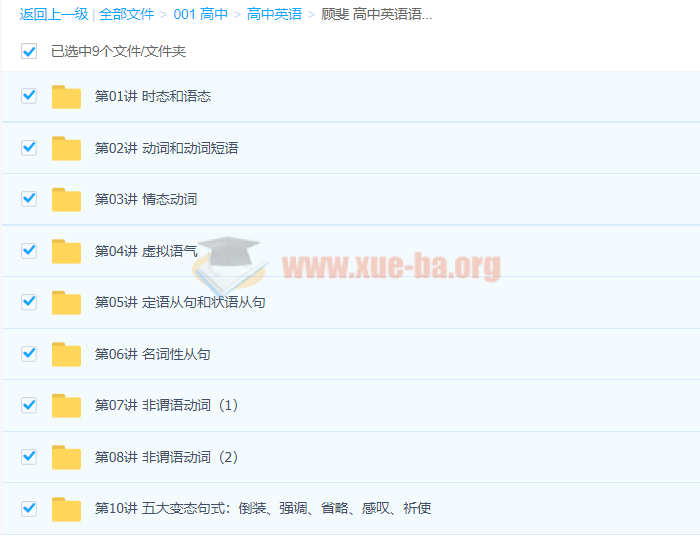
Task: Click the 第04讲 虚拟语气 folder icon
Action: click(66, 251)
